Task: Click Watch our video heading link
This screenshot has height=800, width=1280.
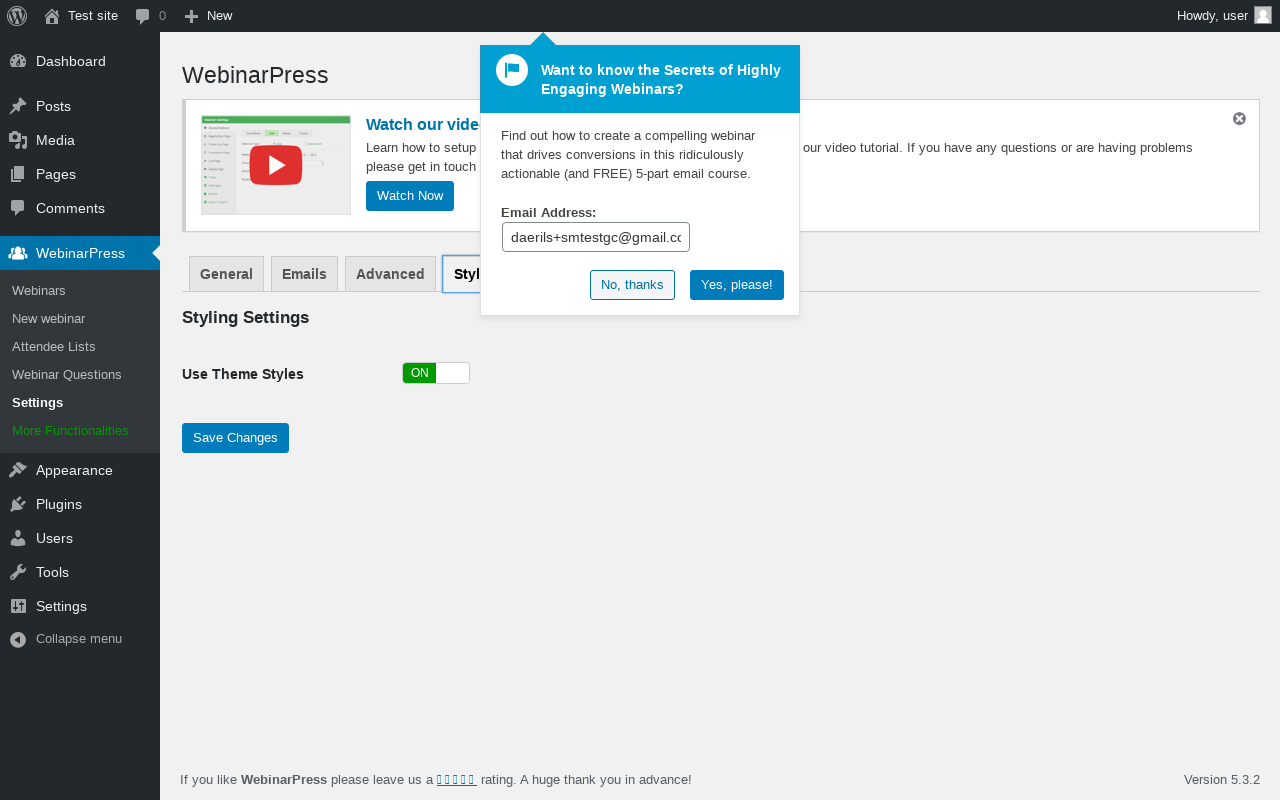Action: click(423, 124)
